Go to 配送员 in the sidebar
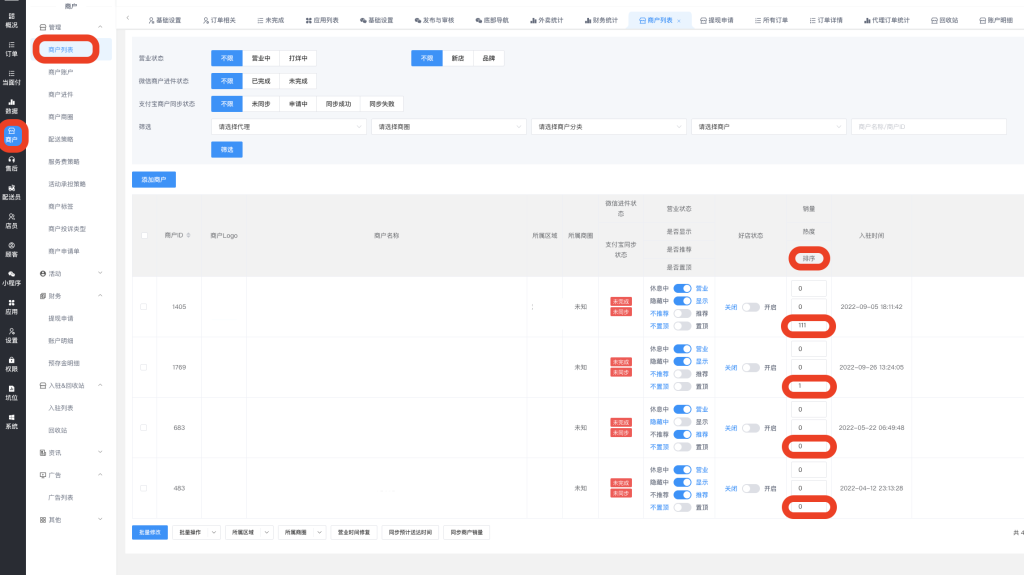The height and width of the screenshot is (575, 1024). click(x=11, y=192)
